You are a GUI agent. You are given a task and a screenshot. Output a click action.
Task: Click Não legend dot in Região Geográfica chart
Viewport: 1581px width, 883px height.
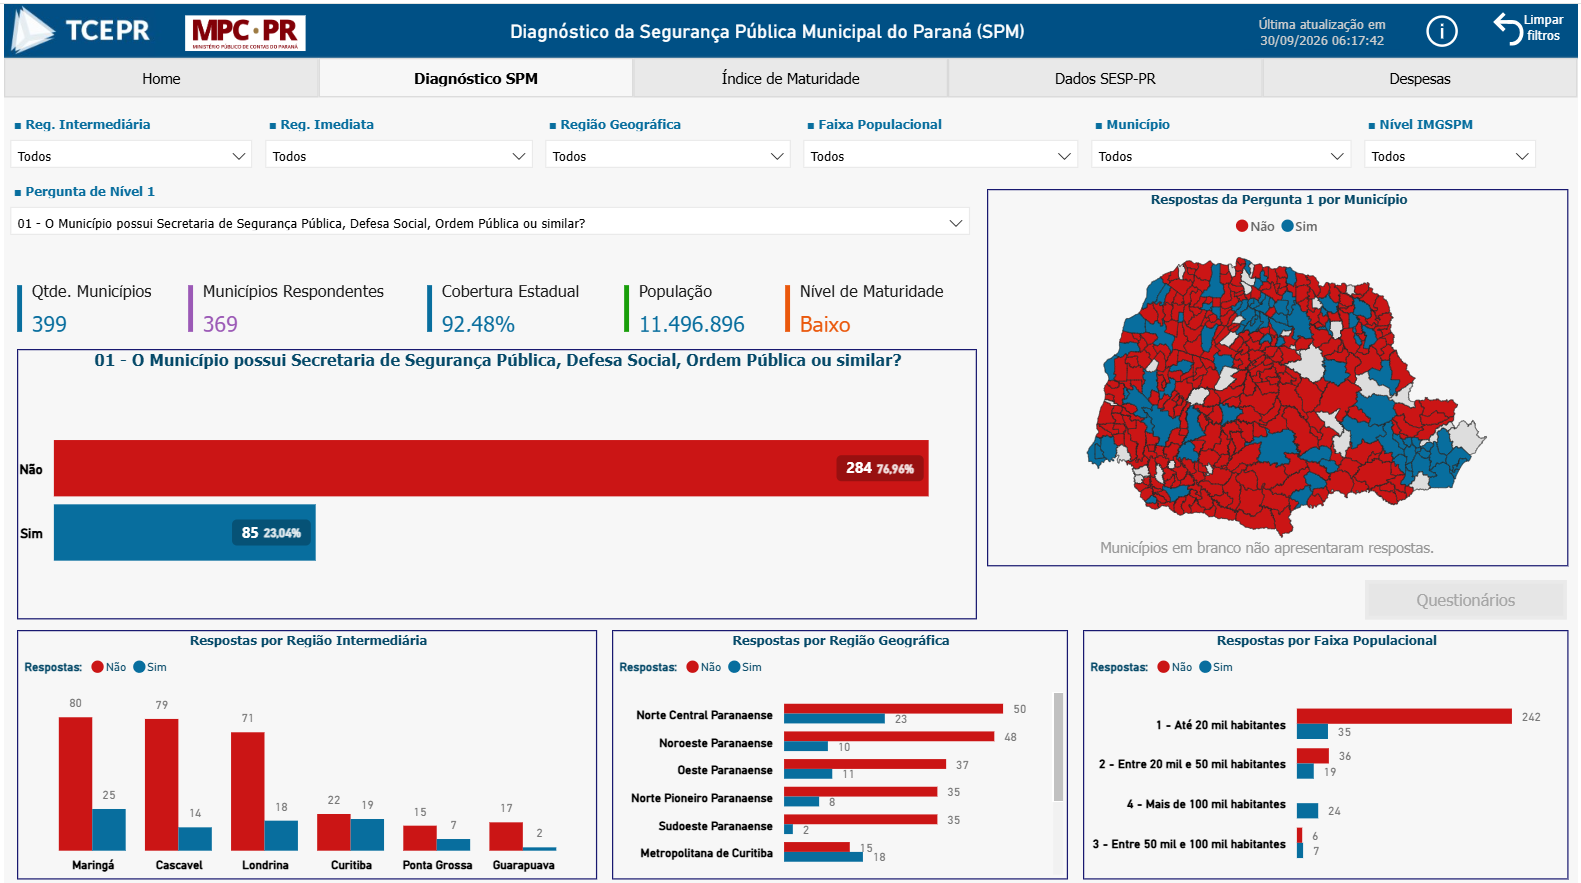click(692, 667)
